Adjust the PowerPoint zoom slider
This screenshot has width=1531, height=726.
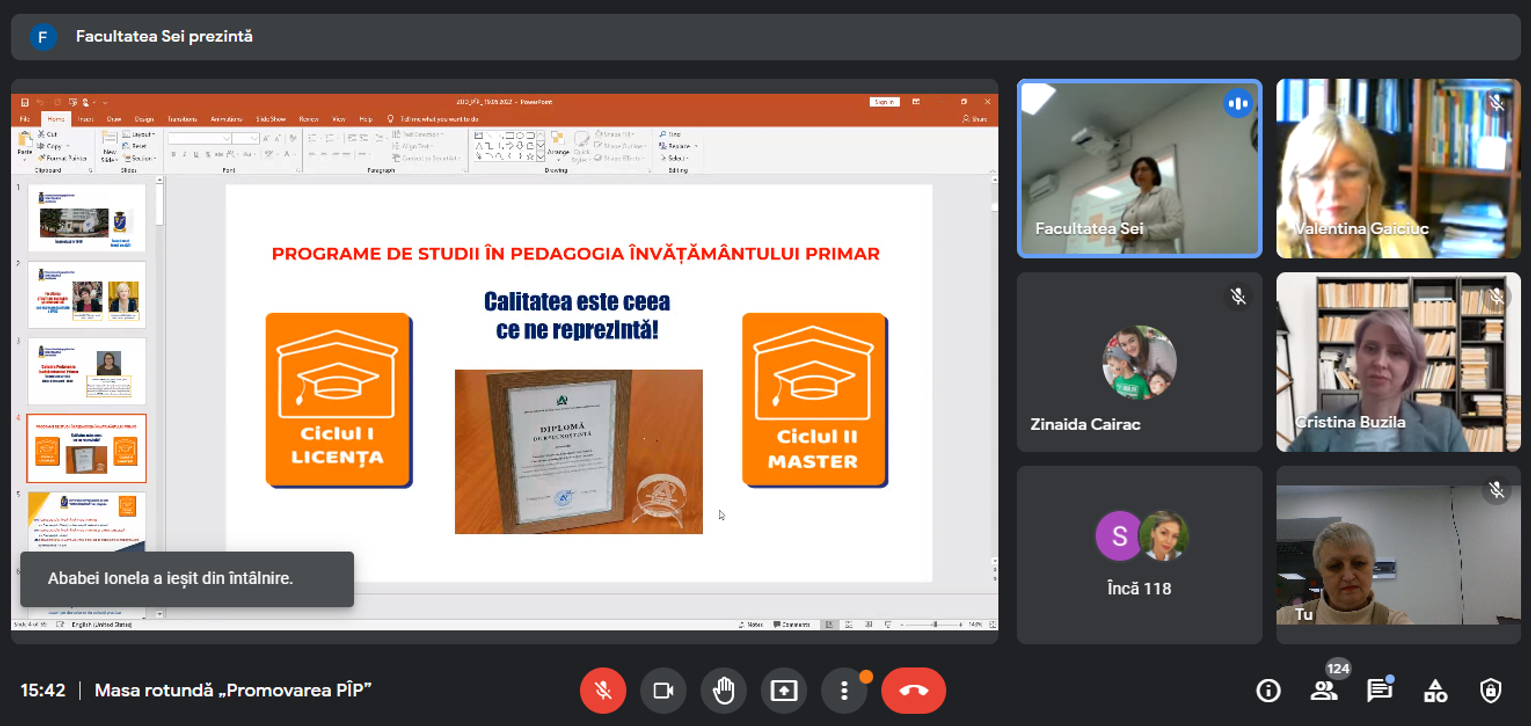pos(934,624)
